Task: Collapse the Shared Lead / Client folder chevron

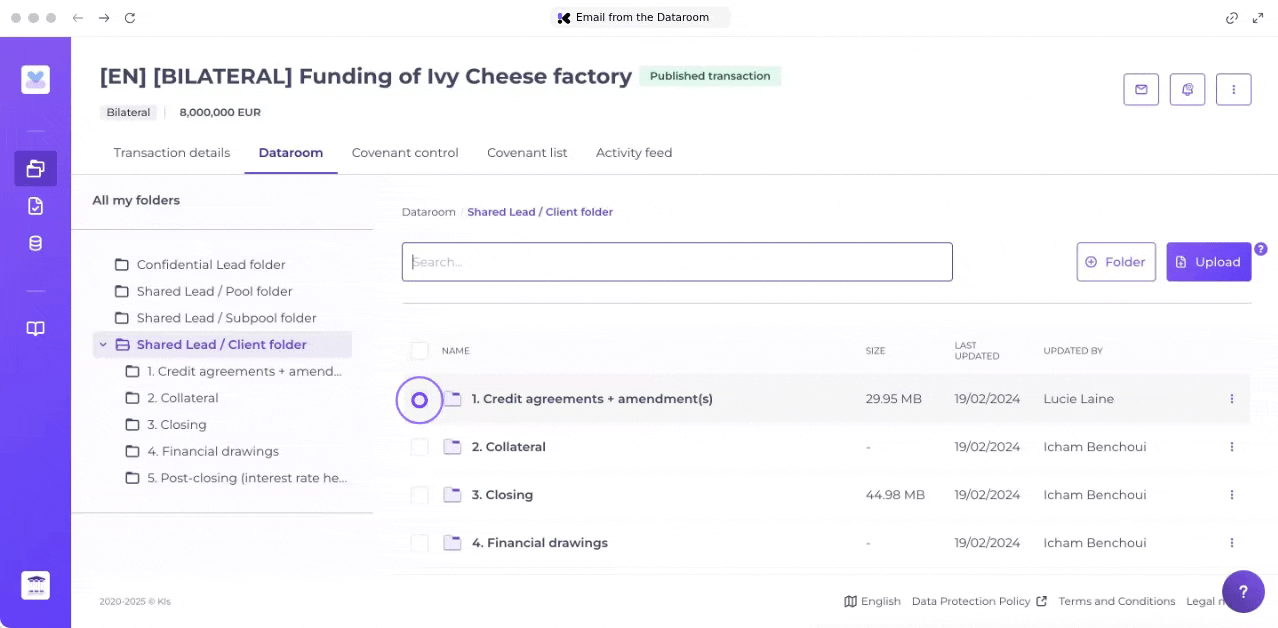Action: tap(103, 345)
